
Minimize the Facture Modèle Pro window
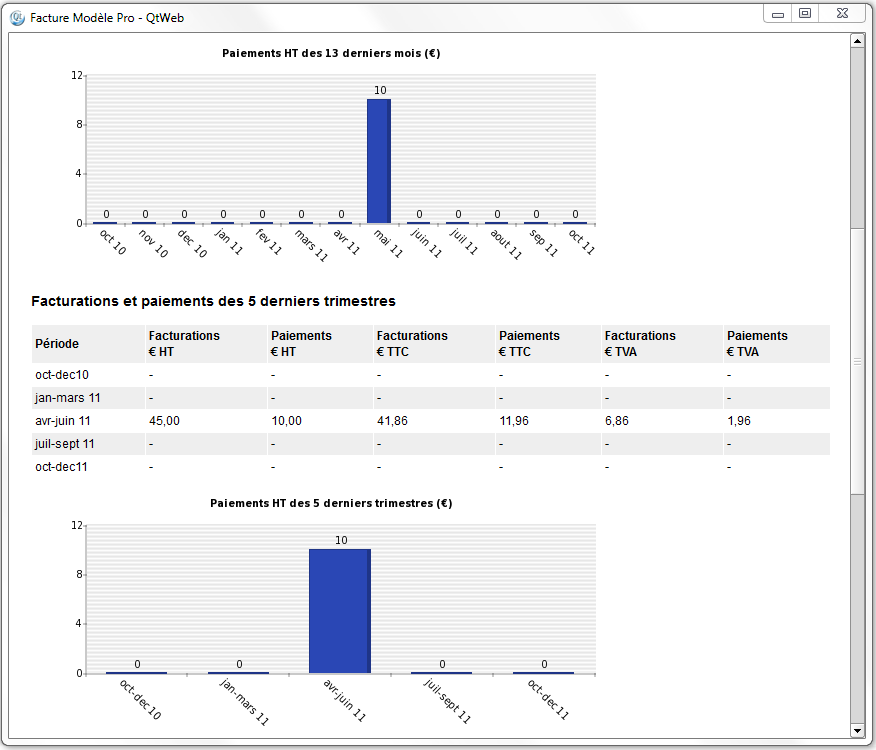coord(778,13)
